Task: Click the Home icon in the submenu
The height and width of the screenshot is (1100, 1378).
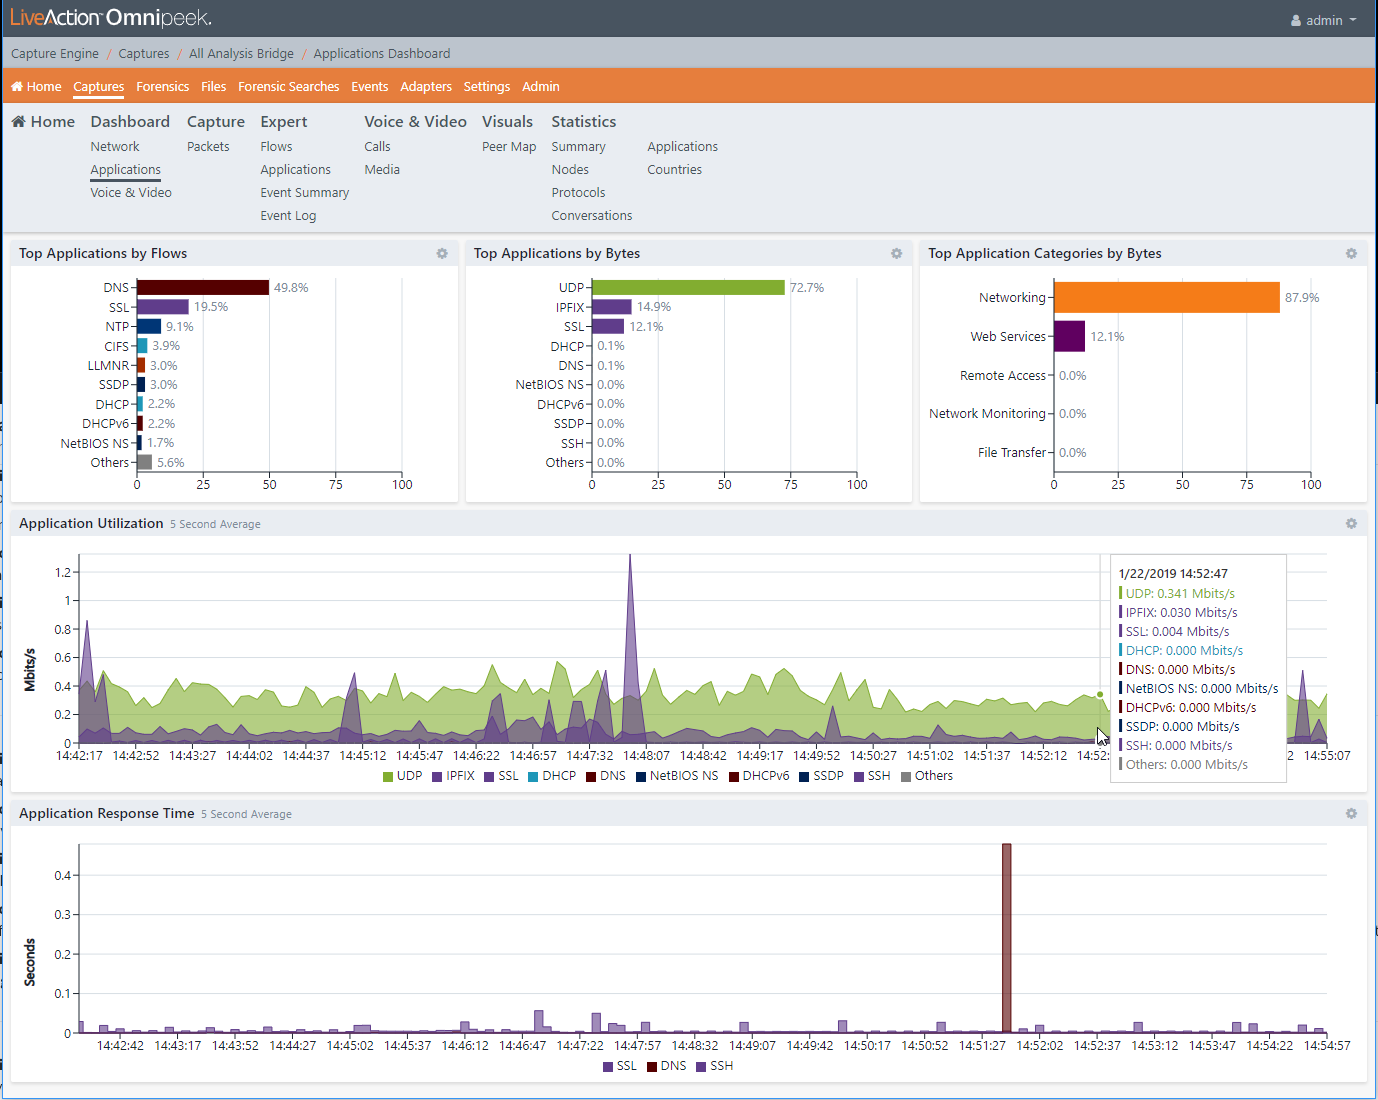Action: 19,122
